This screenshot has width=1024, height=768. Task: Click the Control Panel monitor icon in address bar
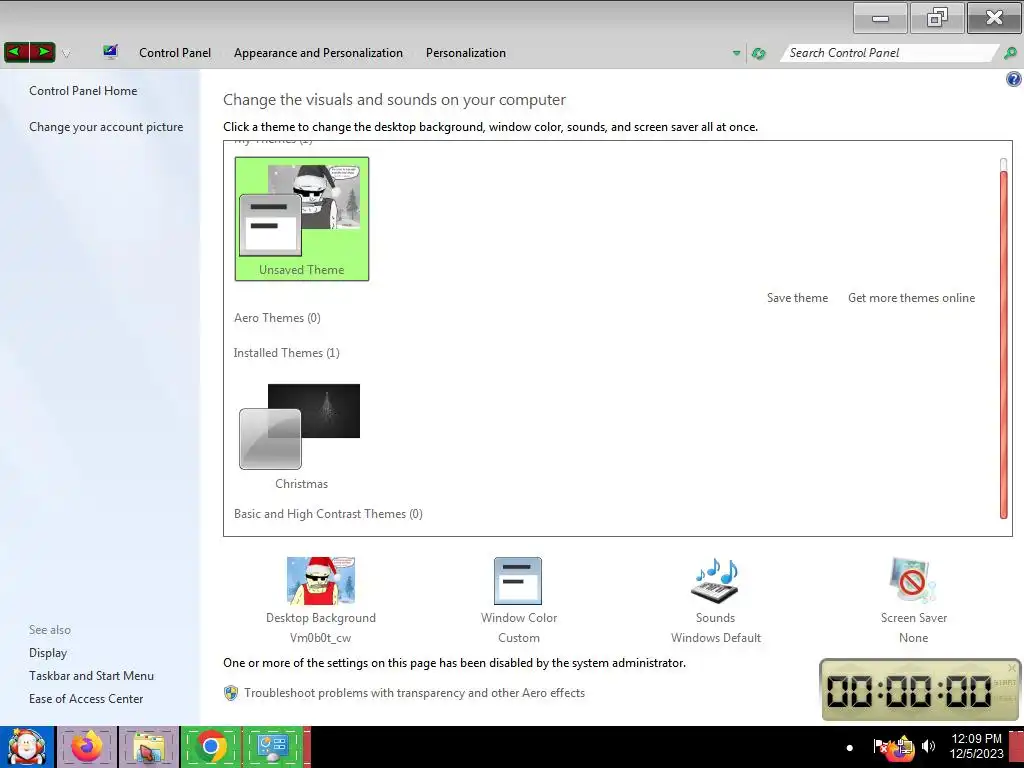pos(110,52)
